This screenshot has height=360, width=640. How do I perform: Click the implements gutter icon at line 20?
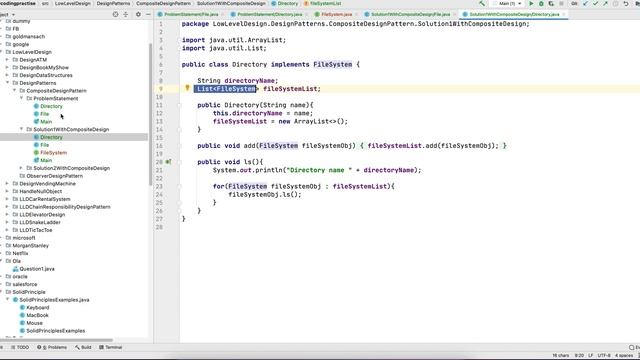point(168,162)
